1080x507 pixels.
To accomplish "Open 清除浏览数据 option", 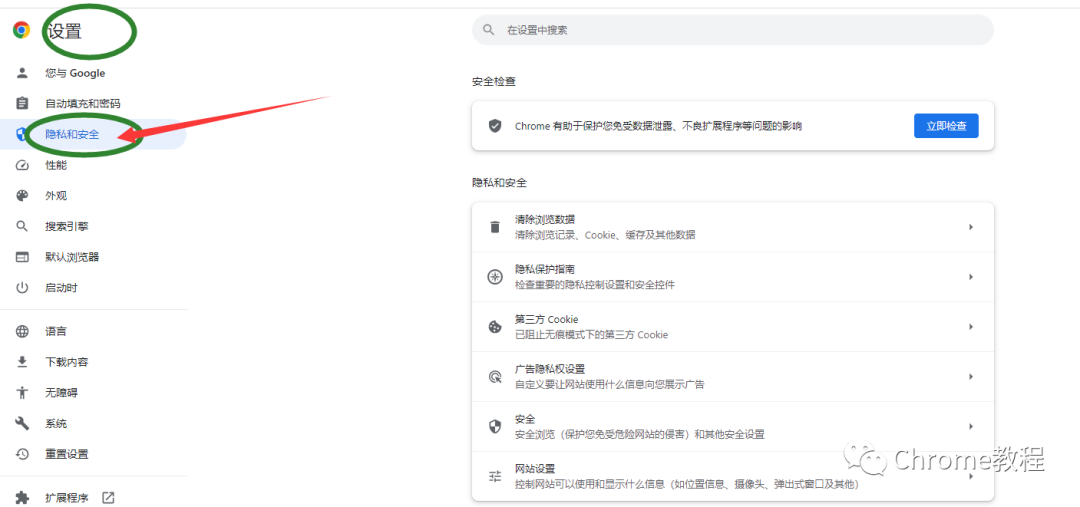I will (733, 227).
